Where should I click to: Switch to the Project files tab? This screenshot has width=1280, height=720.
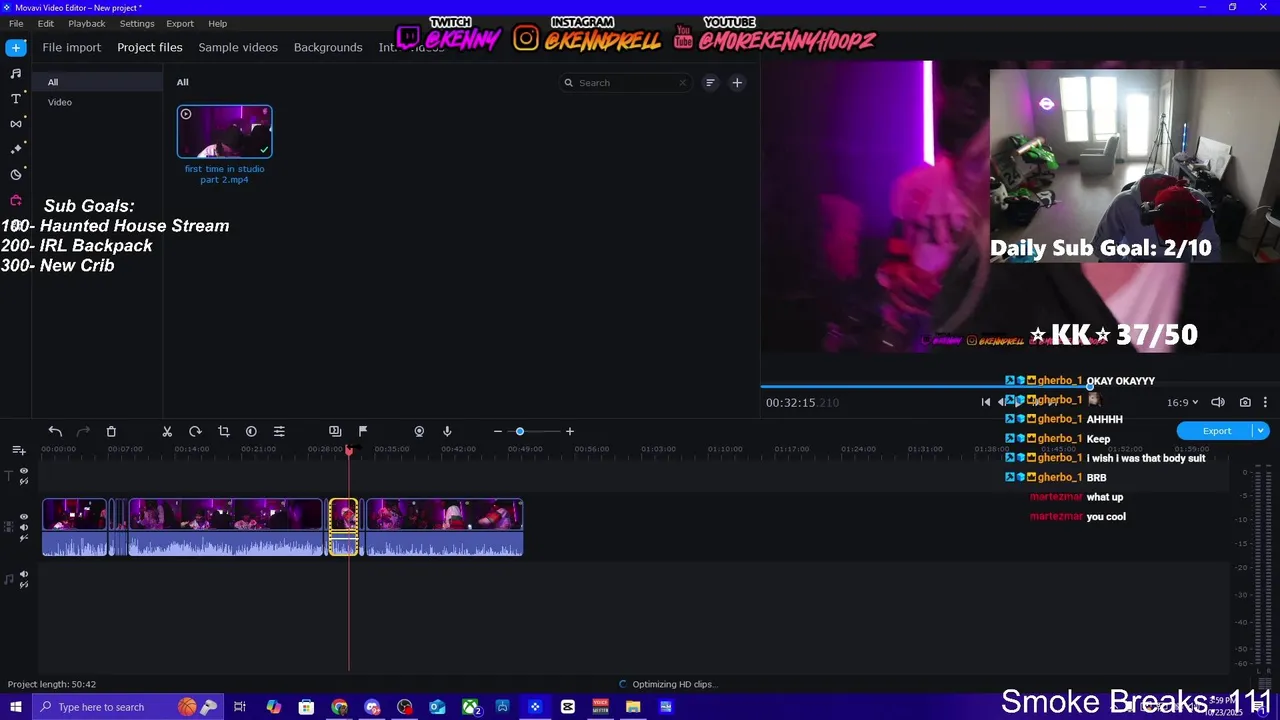[150, 47]
